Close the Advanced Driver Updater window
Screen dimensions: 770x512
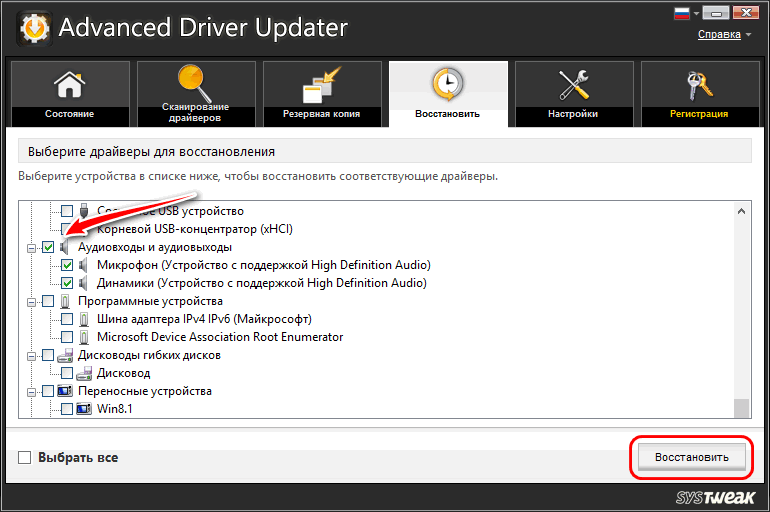[x=745, y=12]
